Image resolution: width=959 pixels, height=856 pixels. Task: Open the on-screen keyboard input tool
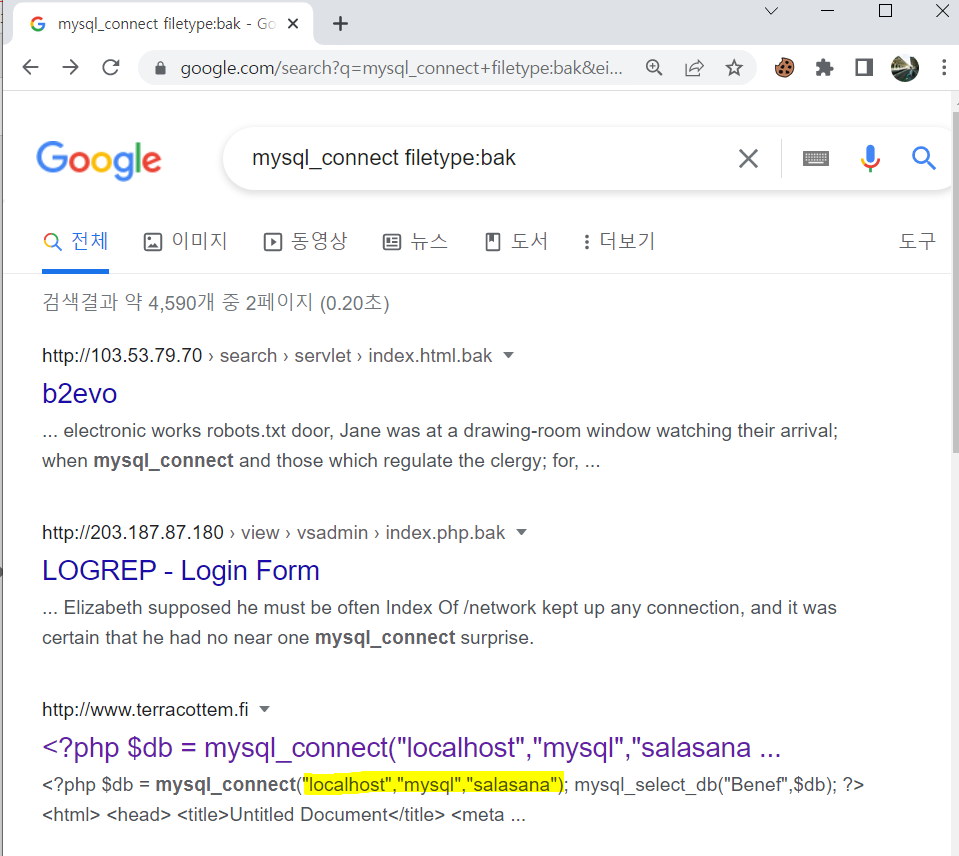[x=815, y=158]
